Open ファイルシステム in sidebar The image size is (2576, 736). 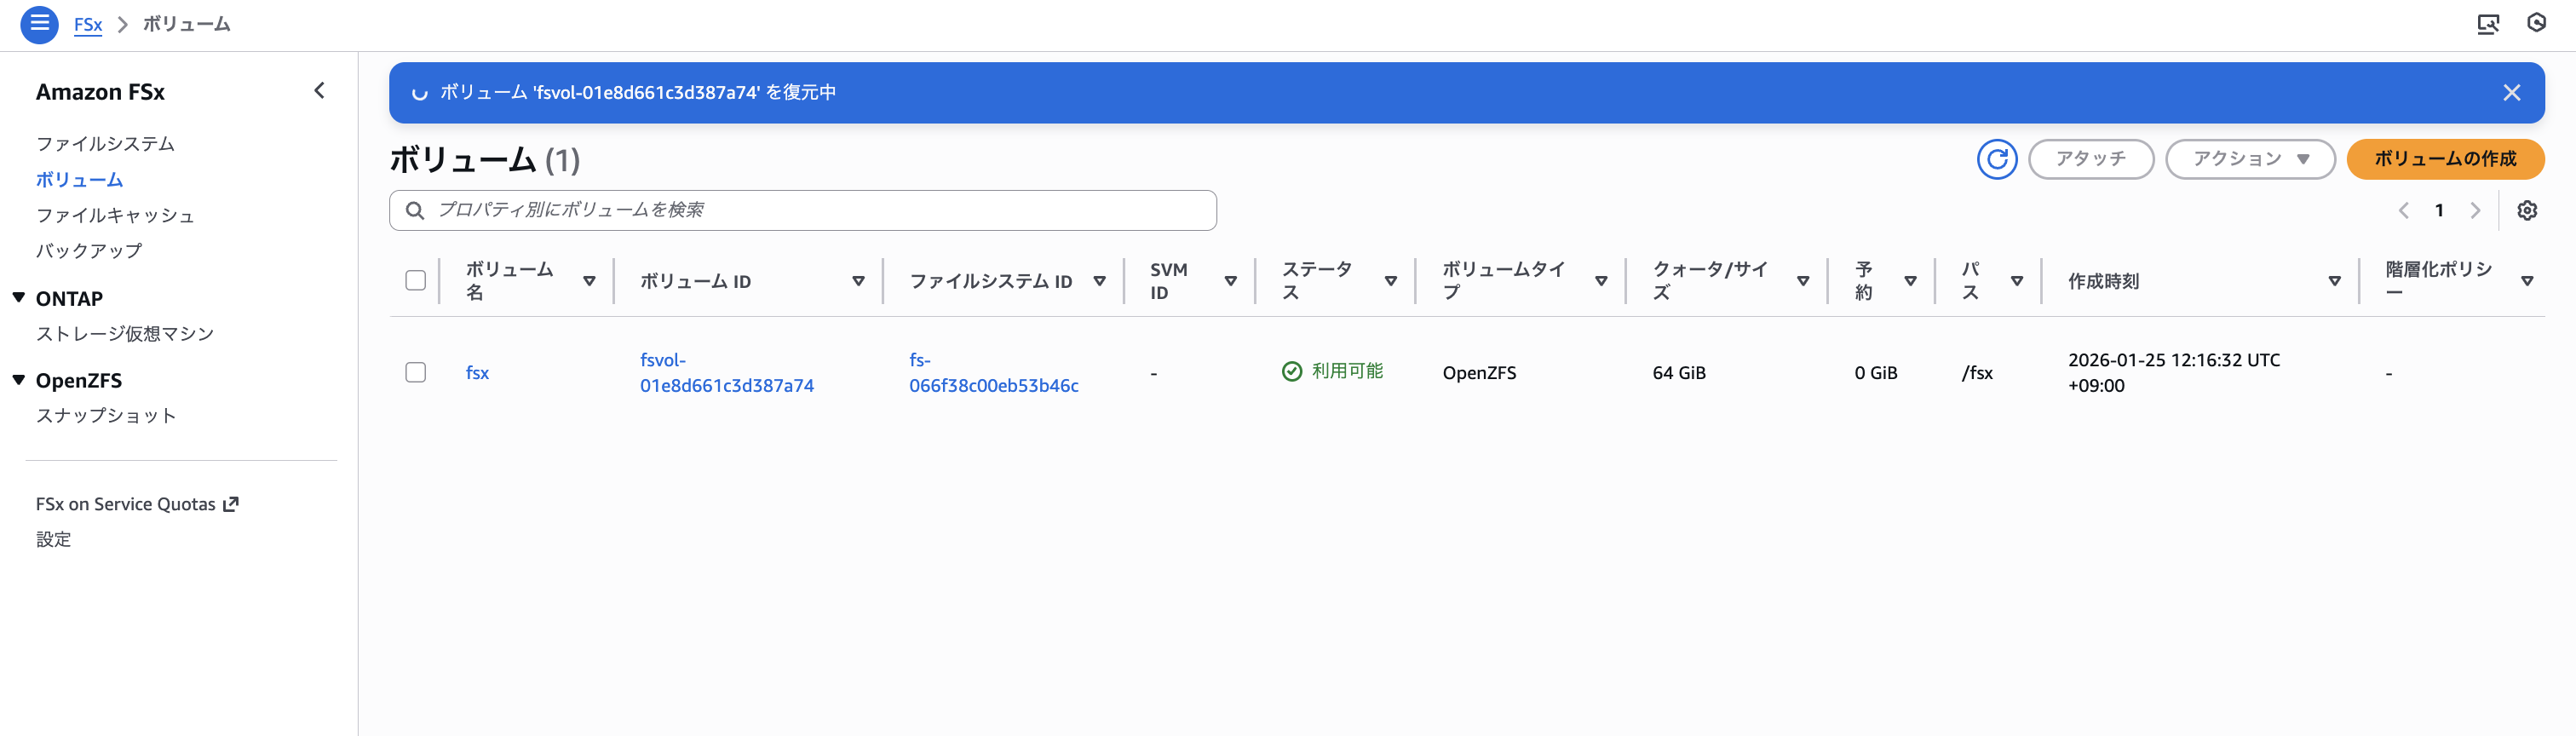point(105,144)
